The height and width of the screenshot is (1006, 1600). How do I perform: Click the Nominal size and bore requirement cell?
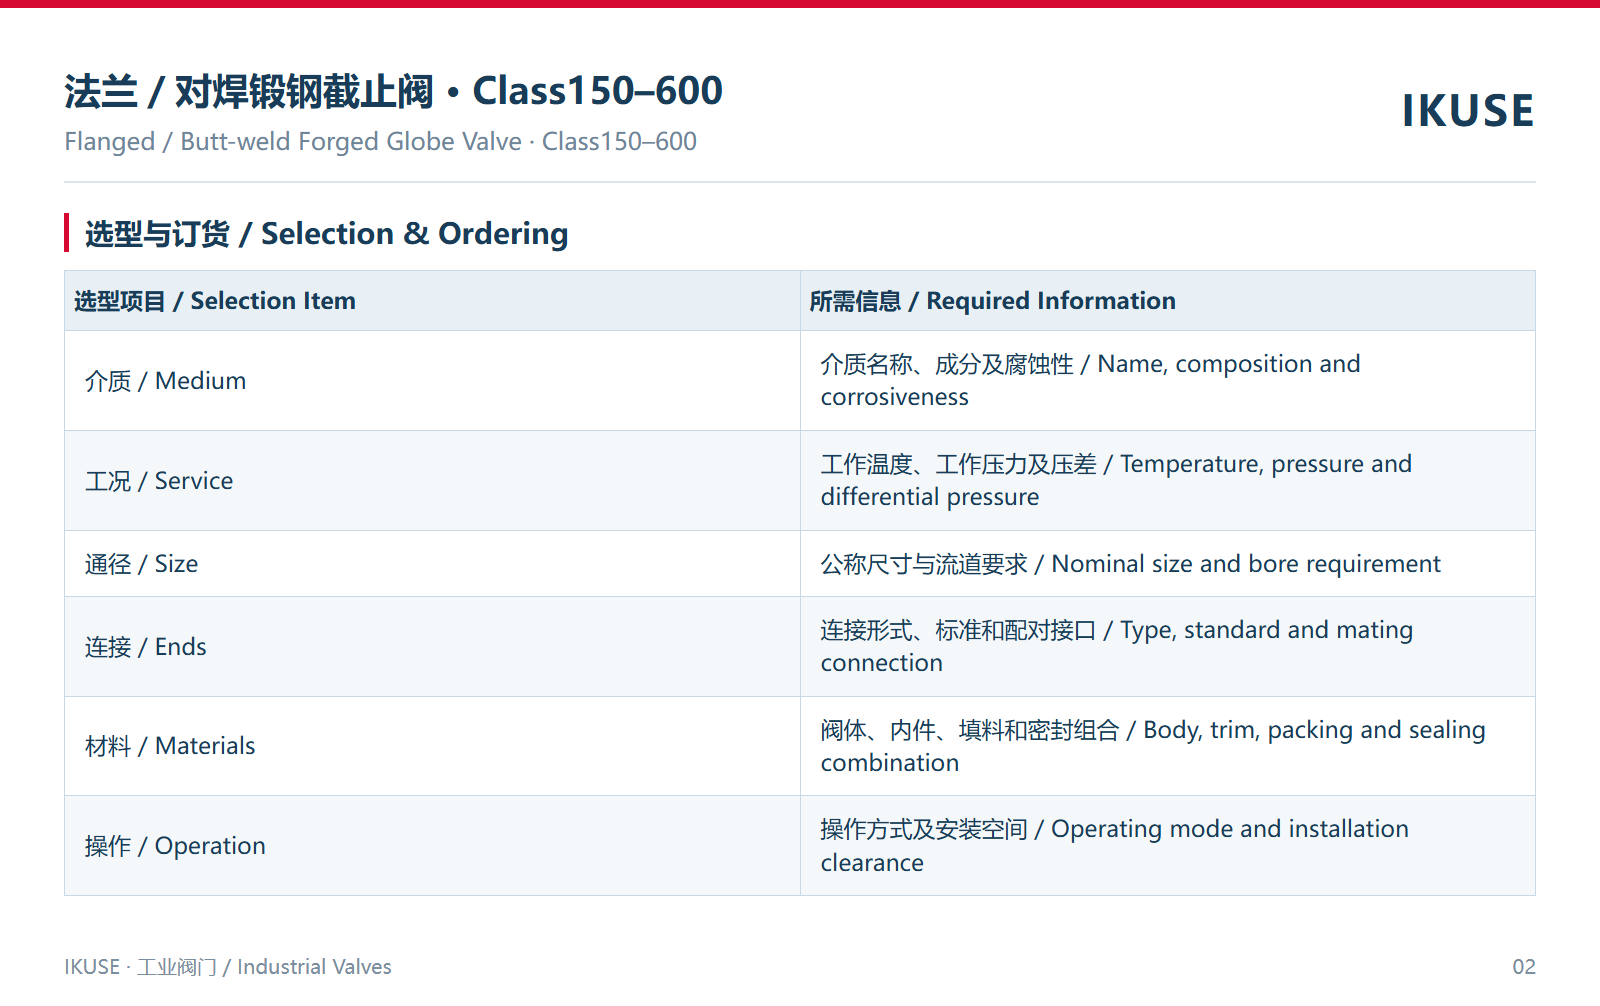pyautogui.click(x=1168, y=564)
